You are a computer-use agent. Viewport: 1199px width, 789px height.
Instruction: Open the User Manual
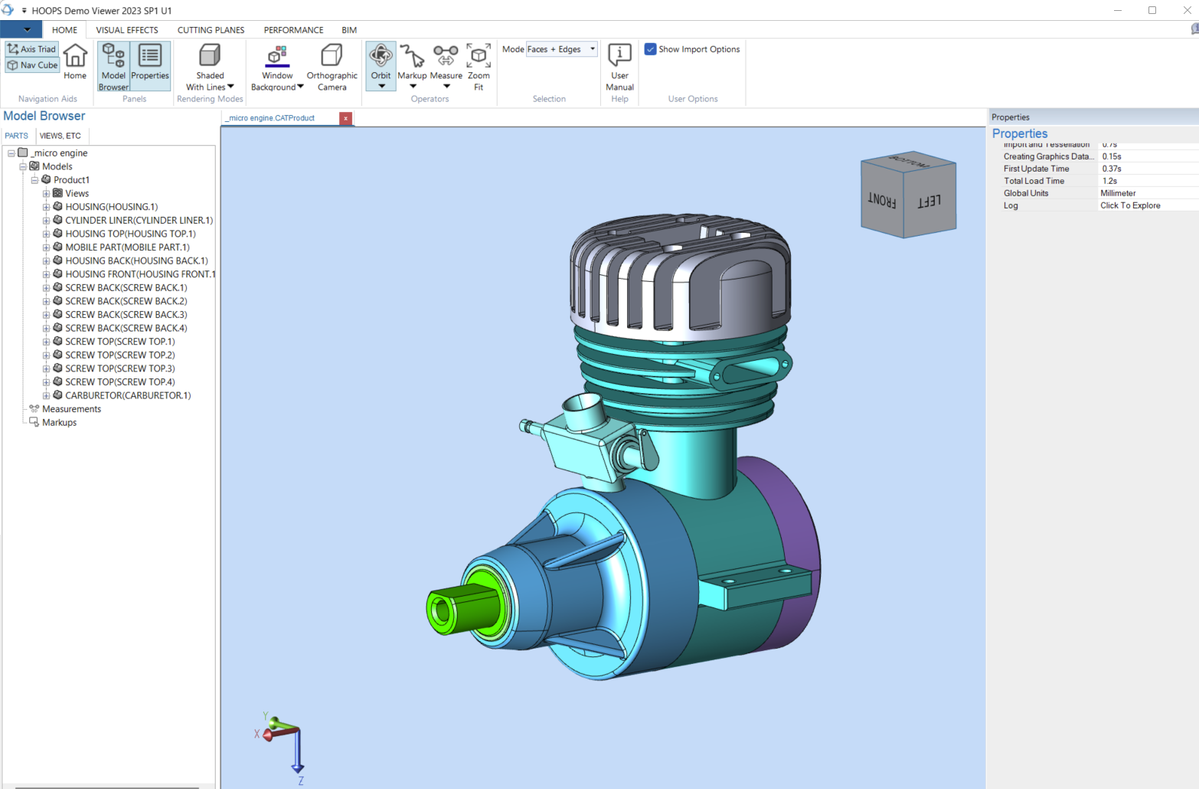pos(619,66)
